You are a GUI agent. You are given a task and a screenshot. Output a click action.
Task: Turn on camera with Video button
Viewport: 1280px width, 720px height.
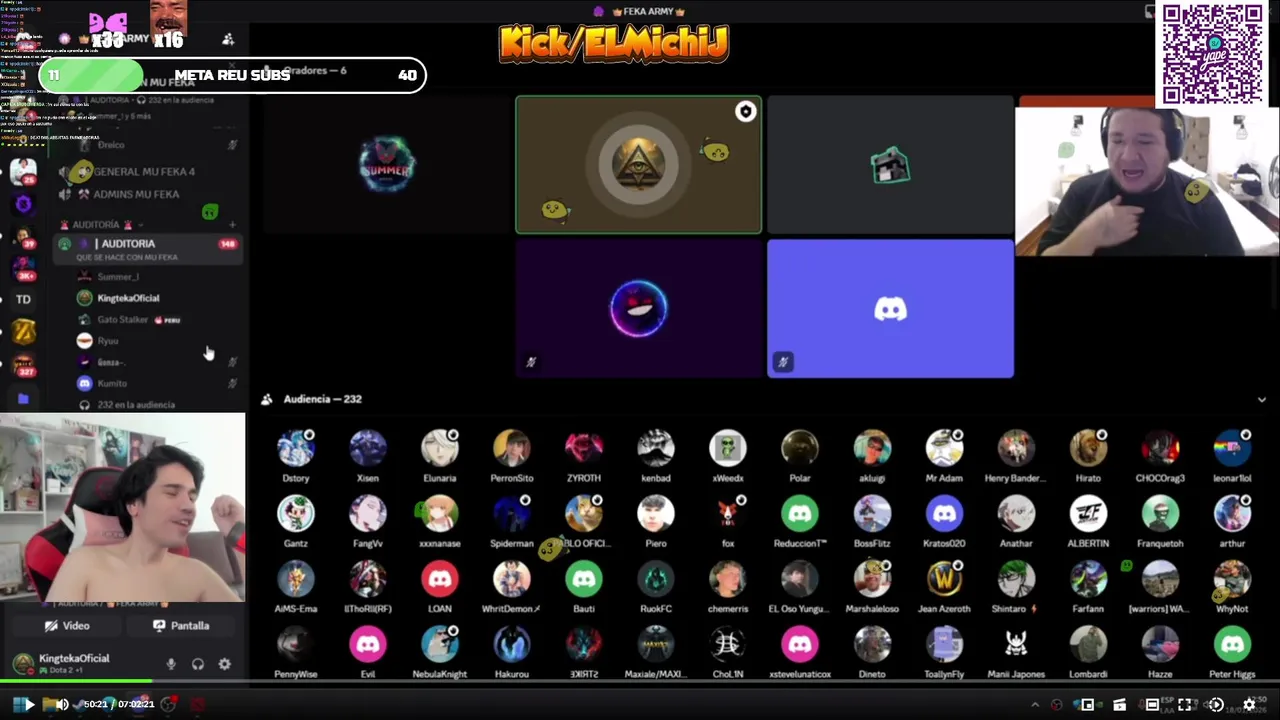click(x=67, y=626)
